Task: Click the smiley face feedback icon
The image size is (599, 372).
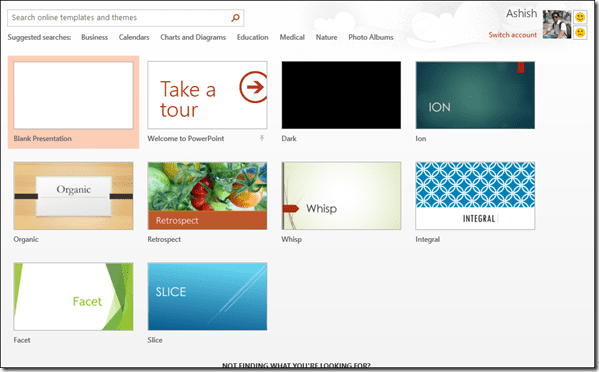Action: click(x=580, y=17)
